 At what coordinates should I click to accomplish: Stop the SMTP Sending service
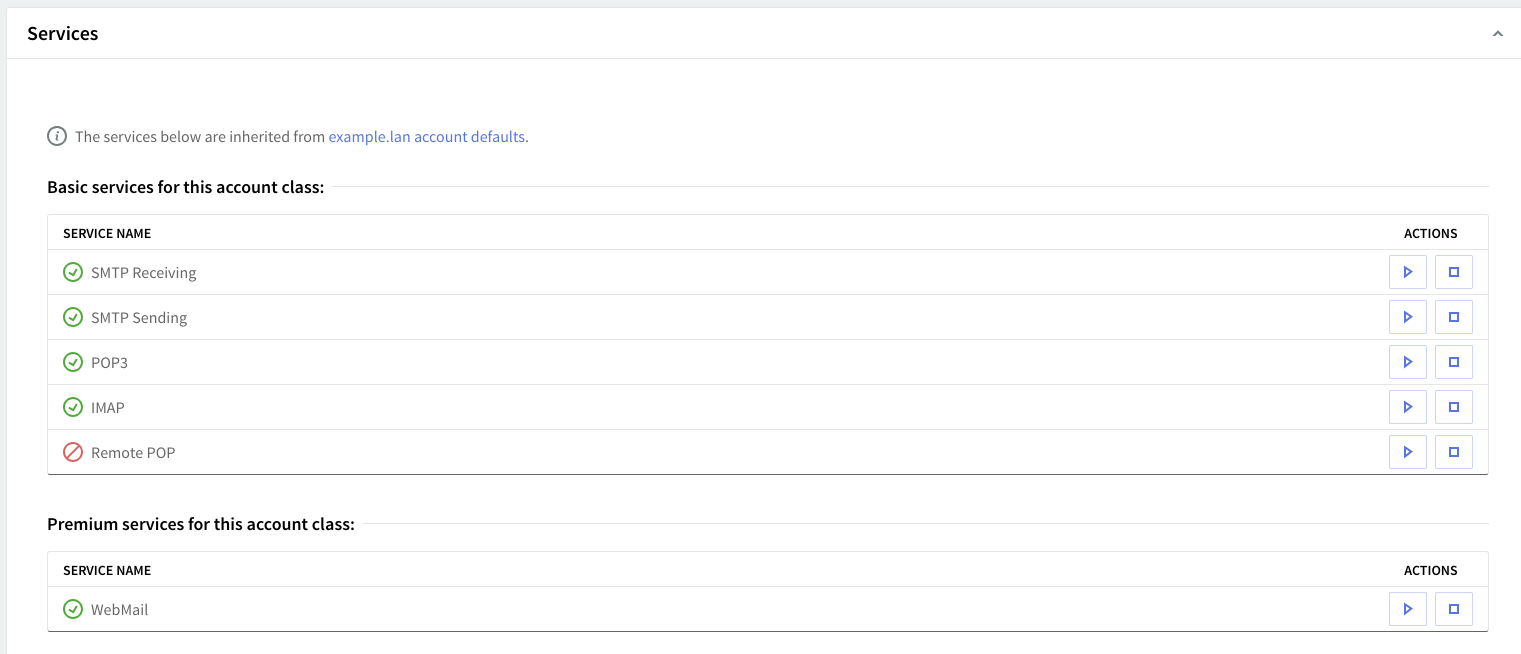click(1453, 317)
